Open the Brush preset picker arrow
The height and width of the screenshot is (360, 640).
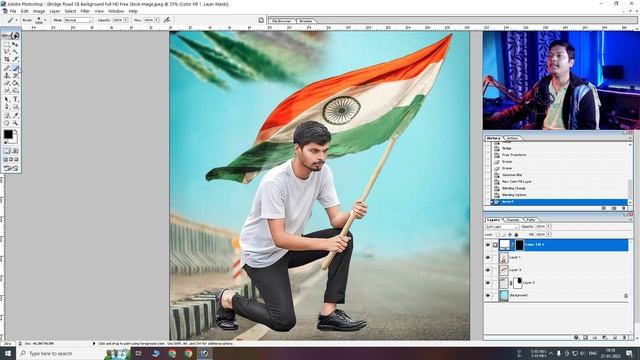click(45, 20)
